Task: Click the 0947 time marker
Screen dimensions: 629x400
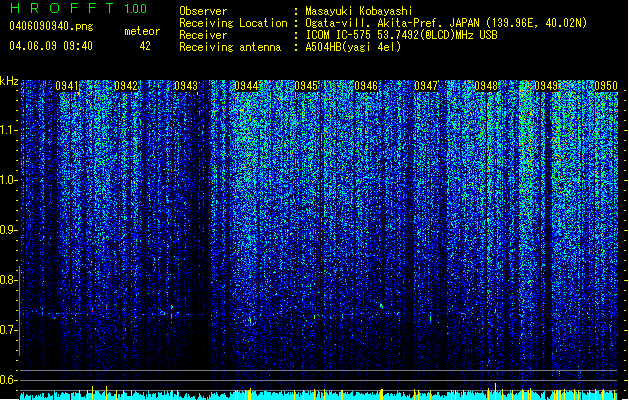Action: pos(426,86)
